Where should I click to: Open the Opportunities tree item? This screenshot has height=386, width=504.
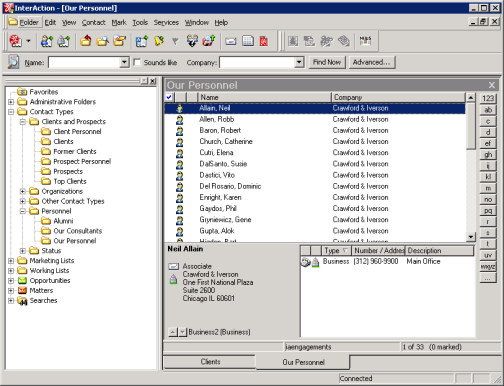pos(50,281)
